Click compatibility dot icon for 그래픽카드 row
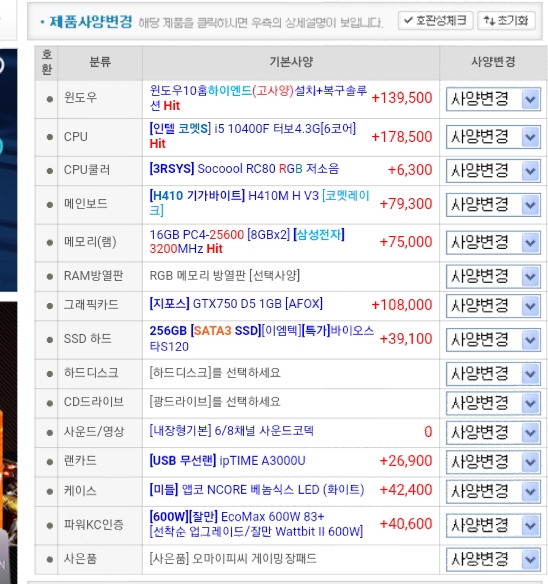This screenshot has height=584, width=548. coord(50,306)
